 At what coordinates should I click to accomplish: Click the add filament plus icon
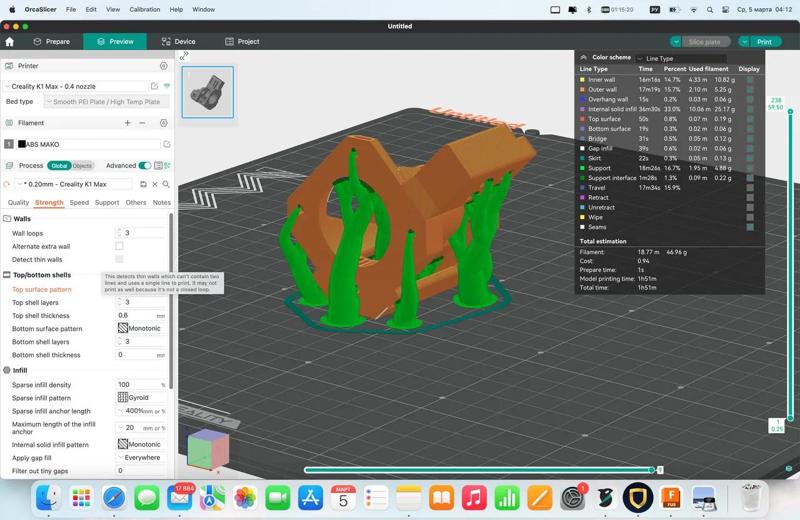tap(127, 123)
